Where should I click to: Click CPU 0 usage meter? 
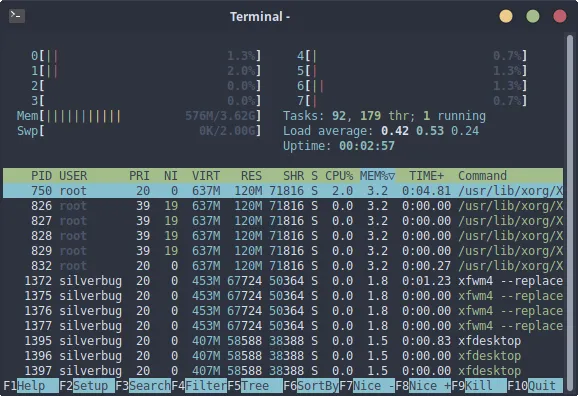tap(146, 56)
